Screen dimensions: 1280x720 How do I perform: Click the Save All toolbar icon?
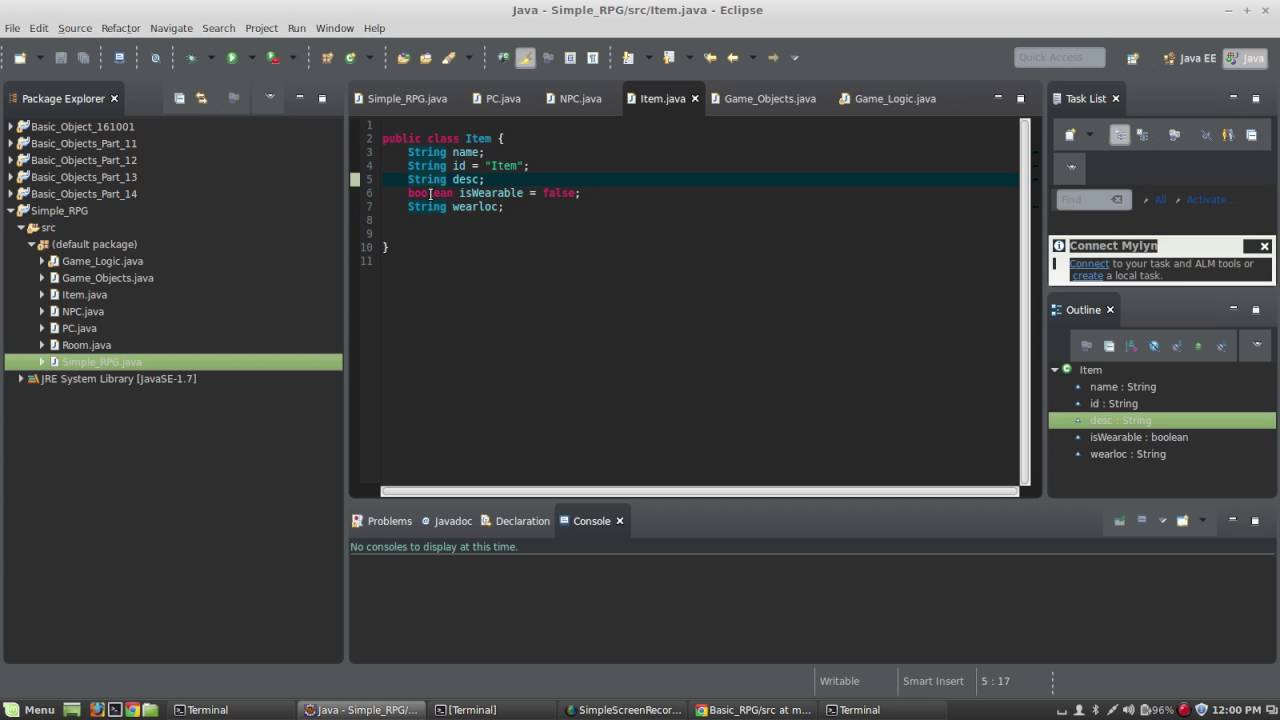click(83, 58)
